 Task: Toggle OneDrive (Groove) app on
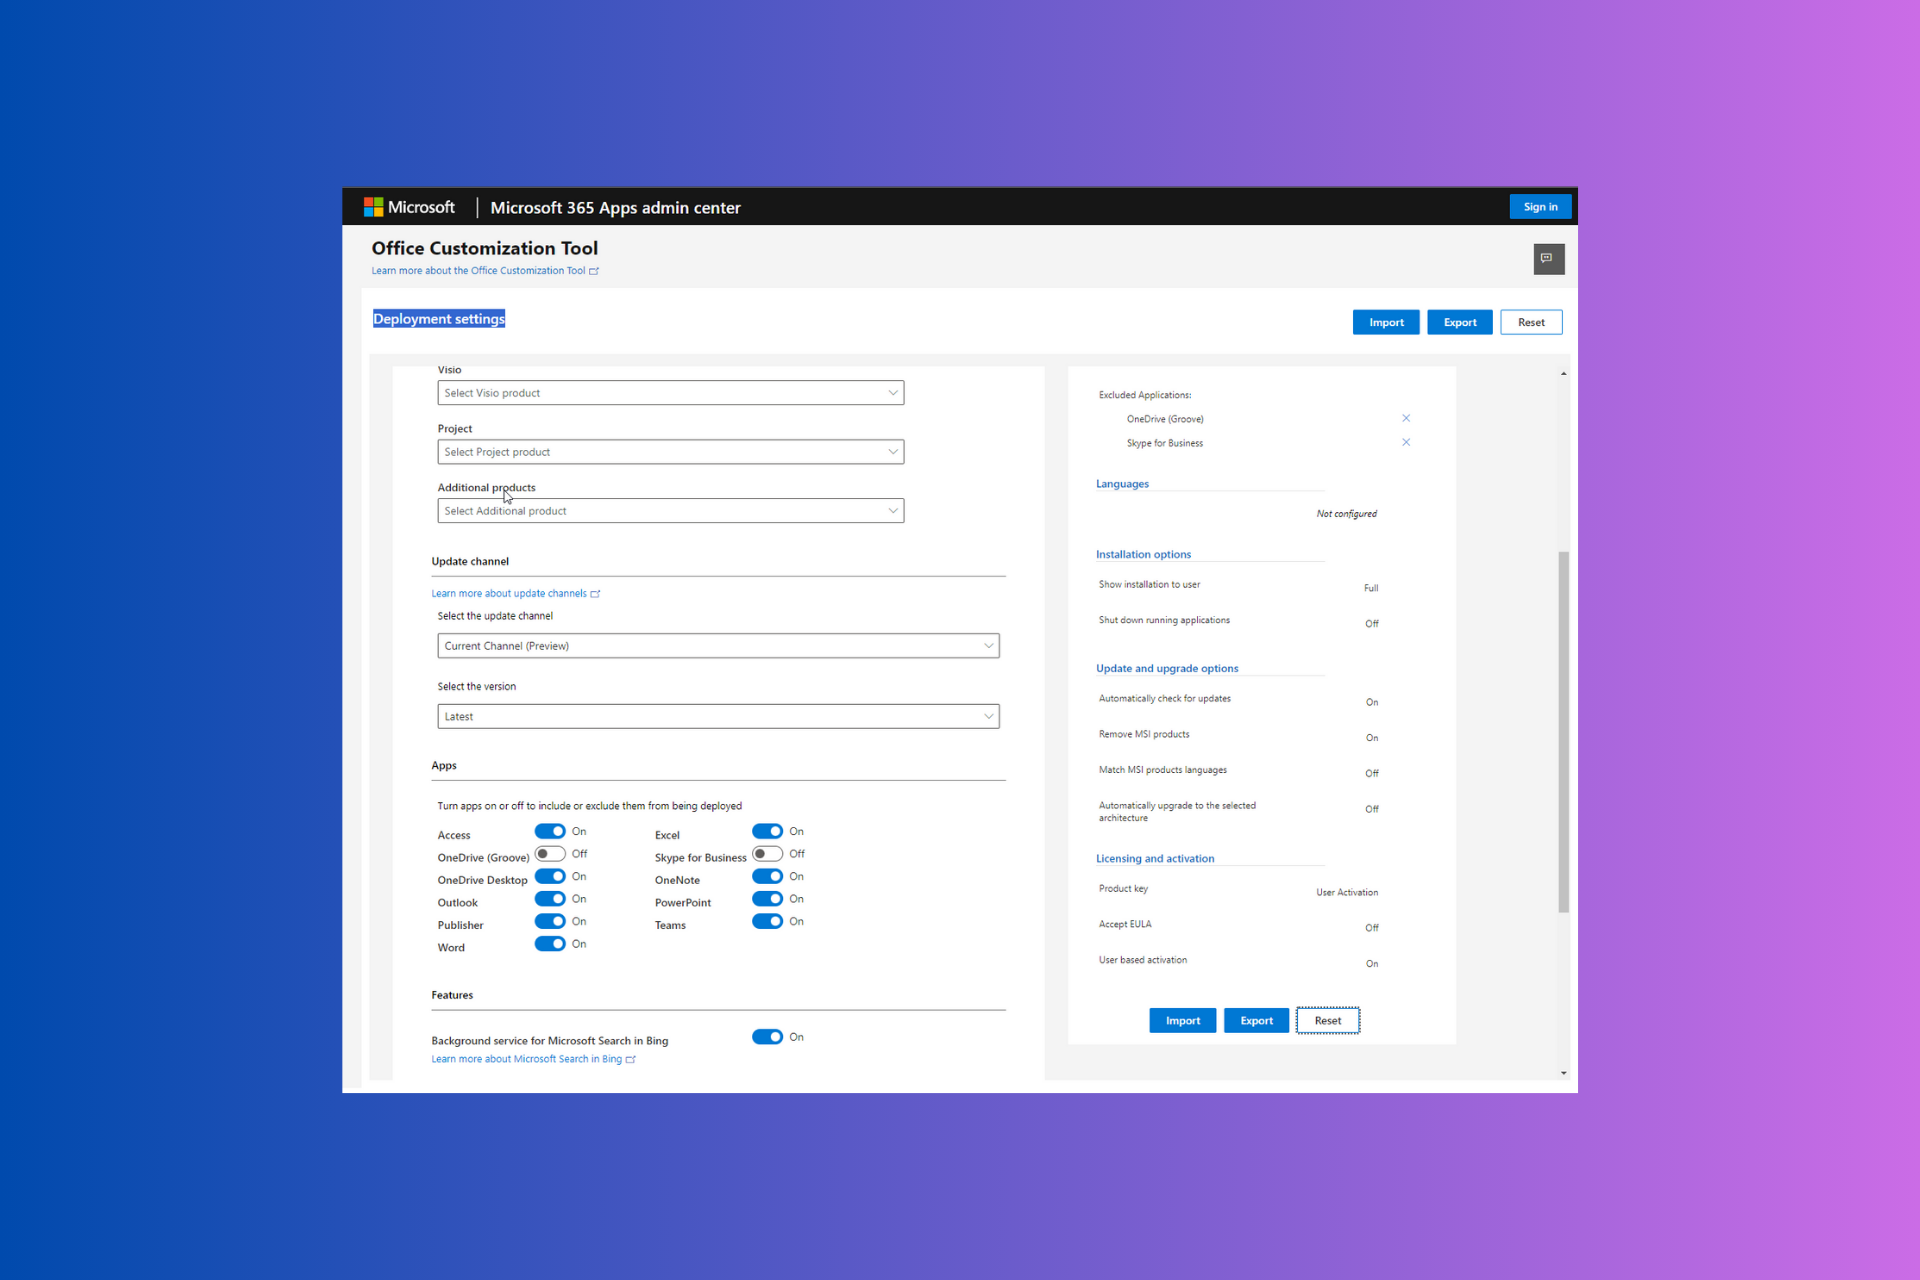pyautogui.click(x=549, y=854)
